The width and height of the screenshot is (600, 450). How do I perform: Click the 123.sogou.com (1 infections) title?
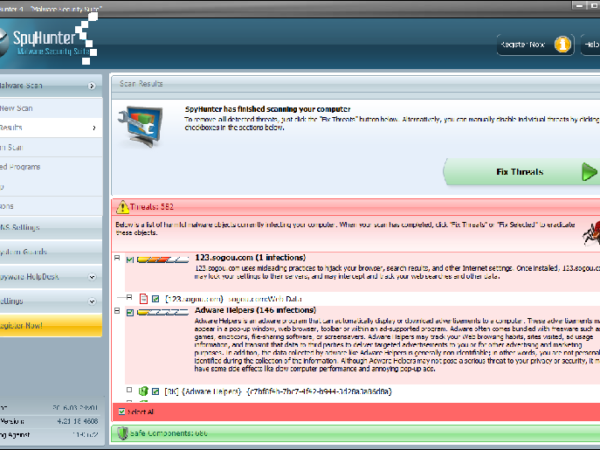click(x=250, y=258)
